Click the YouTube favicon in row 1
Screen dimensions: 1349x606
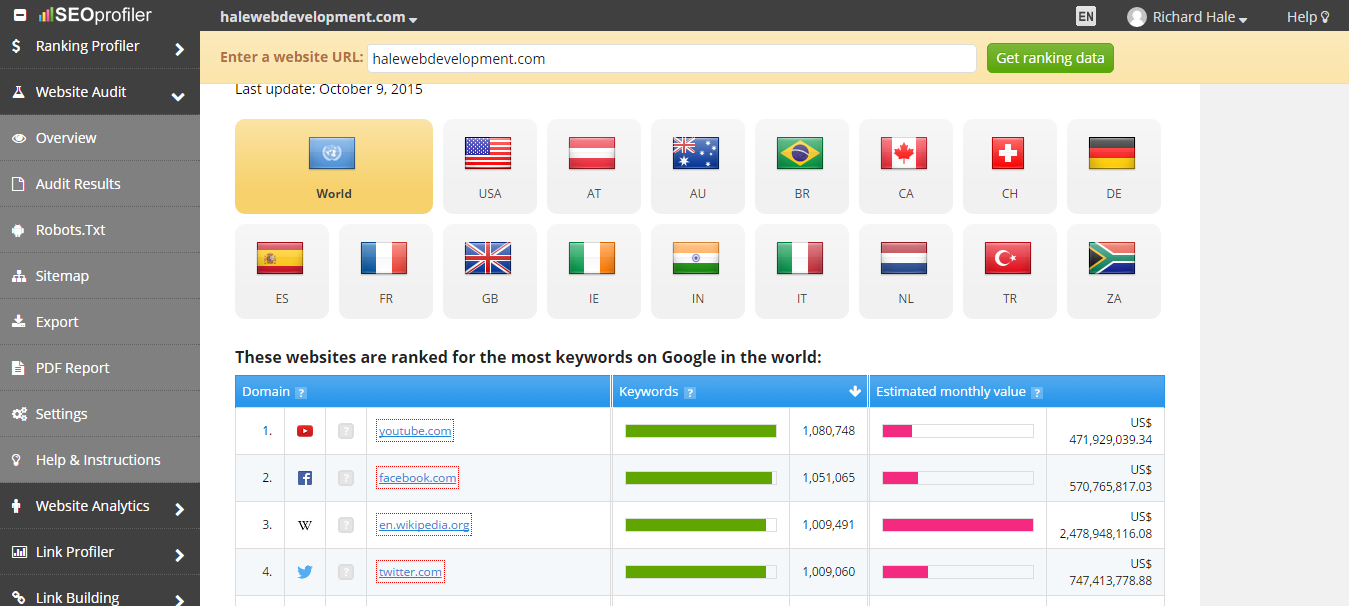305,431
